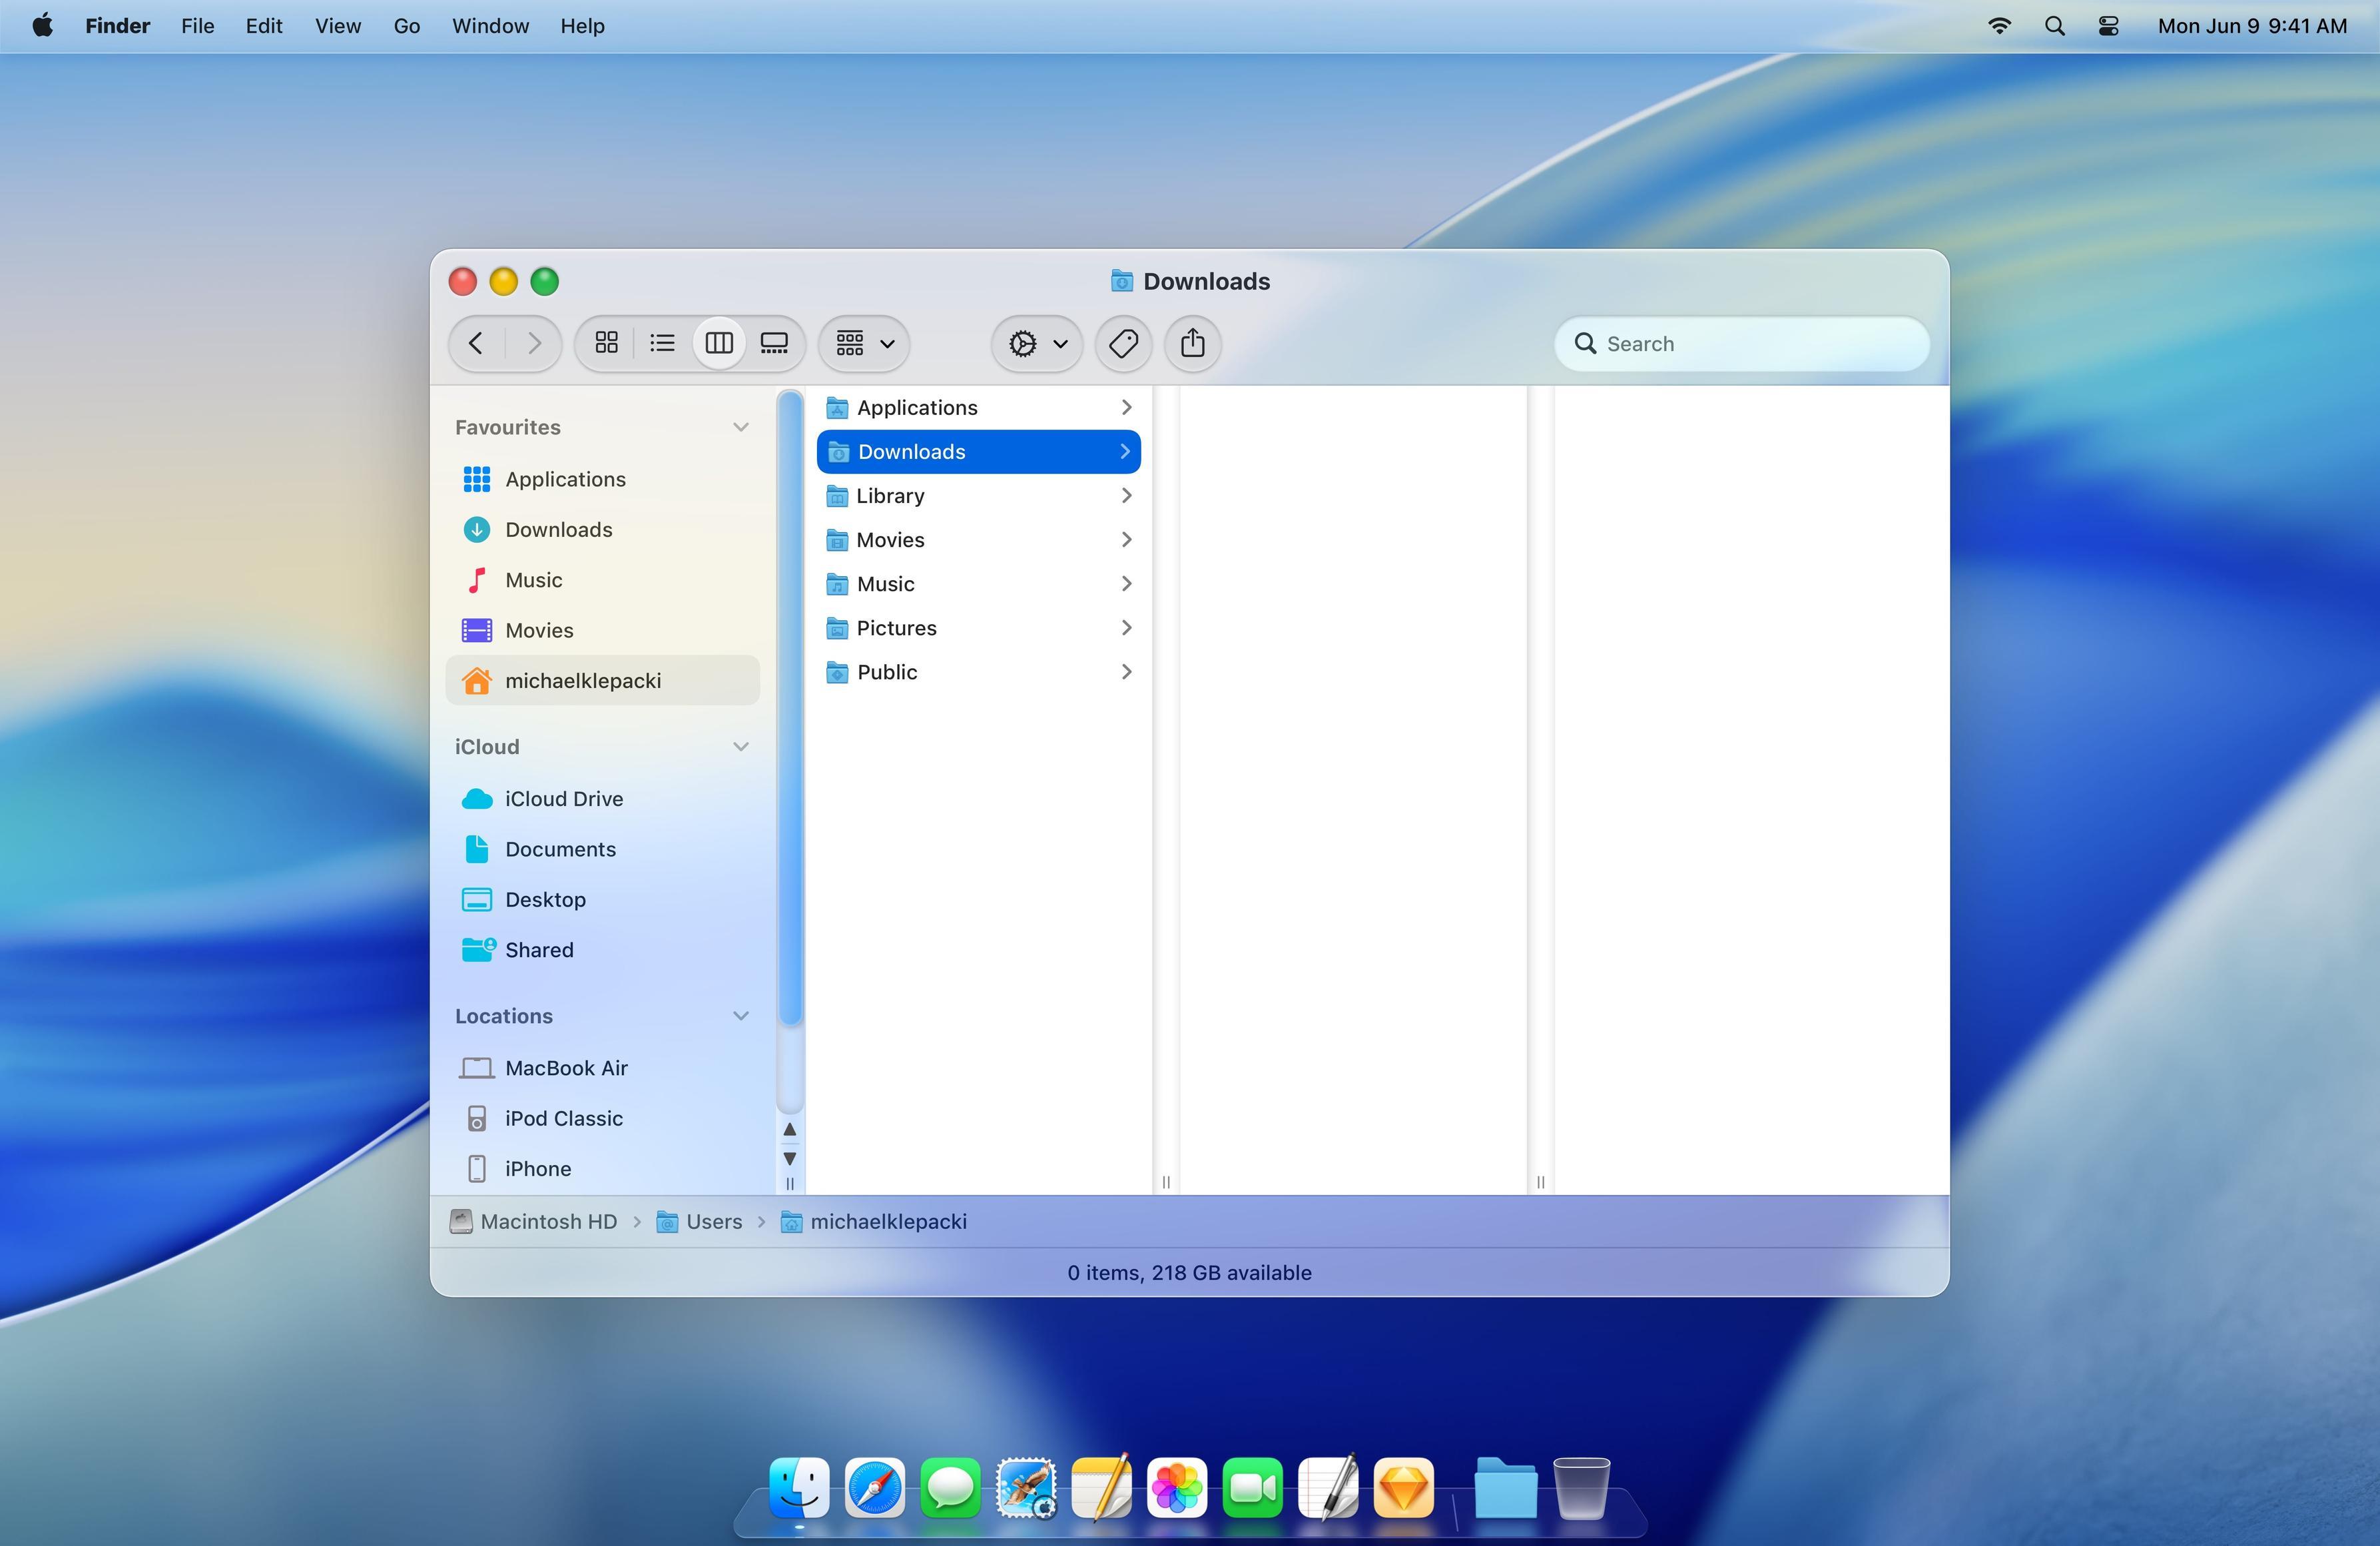Open the Action gear menu
The height and width of the screenshot is (1546, 2380).
[x=1037, y=343]
